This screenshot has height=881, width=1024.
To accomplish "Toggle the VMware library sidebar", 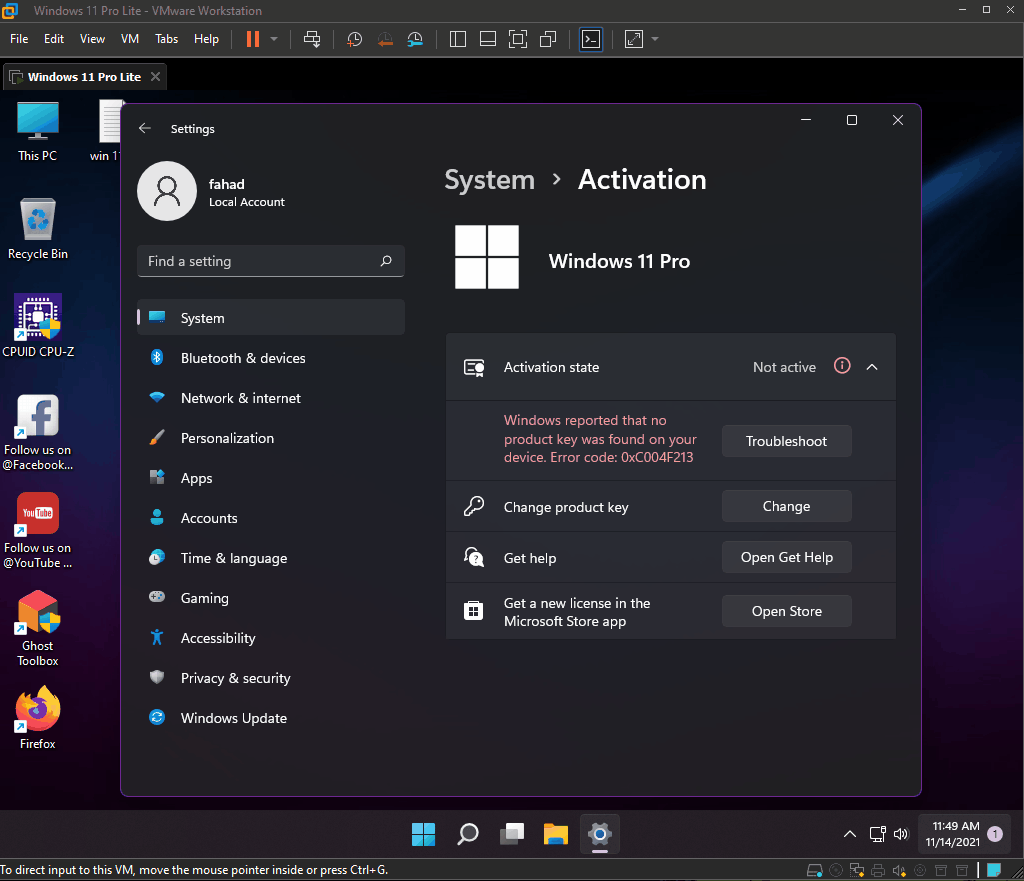I will (x=458, y=39).
